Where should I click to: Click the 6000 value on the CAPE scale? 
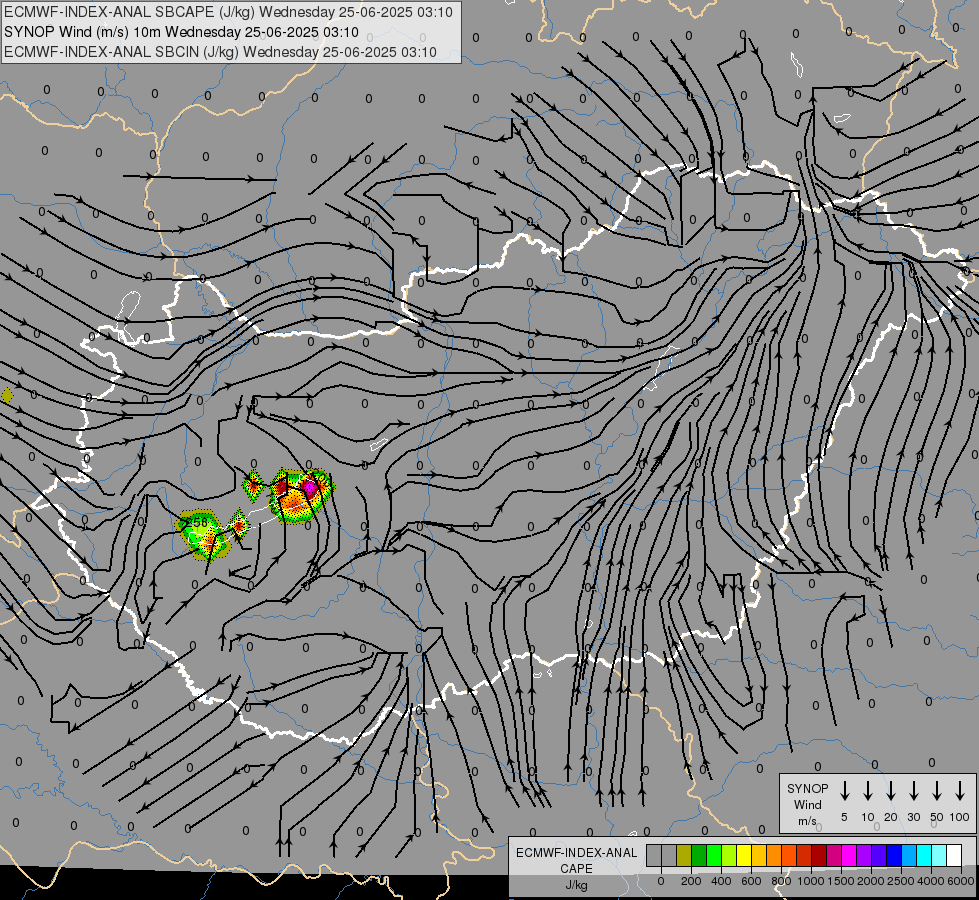(960, 881)
